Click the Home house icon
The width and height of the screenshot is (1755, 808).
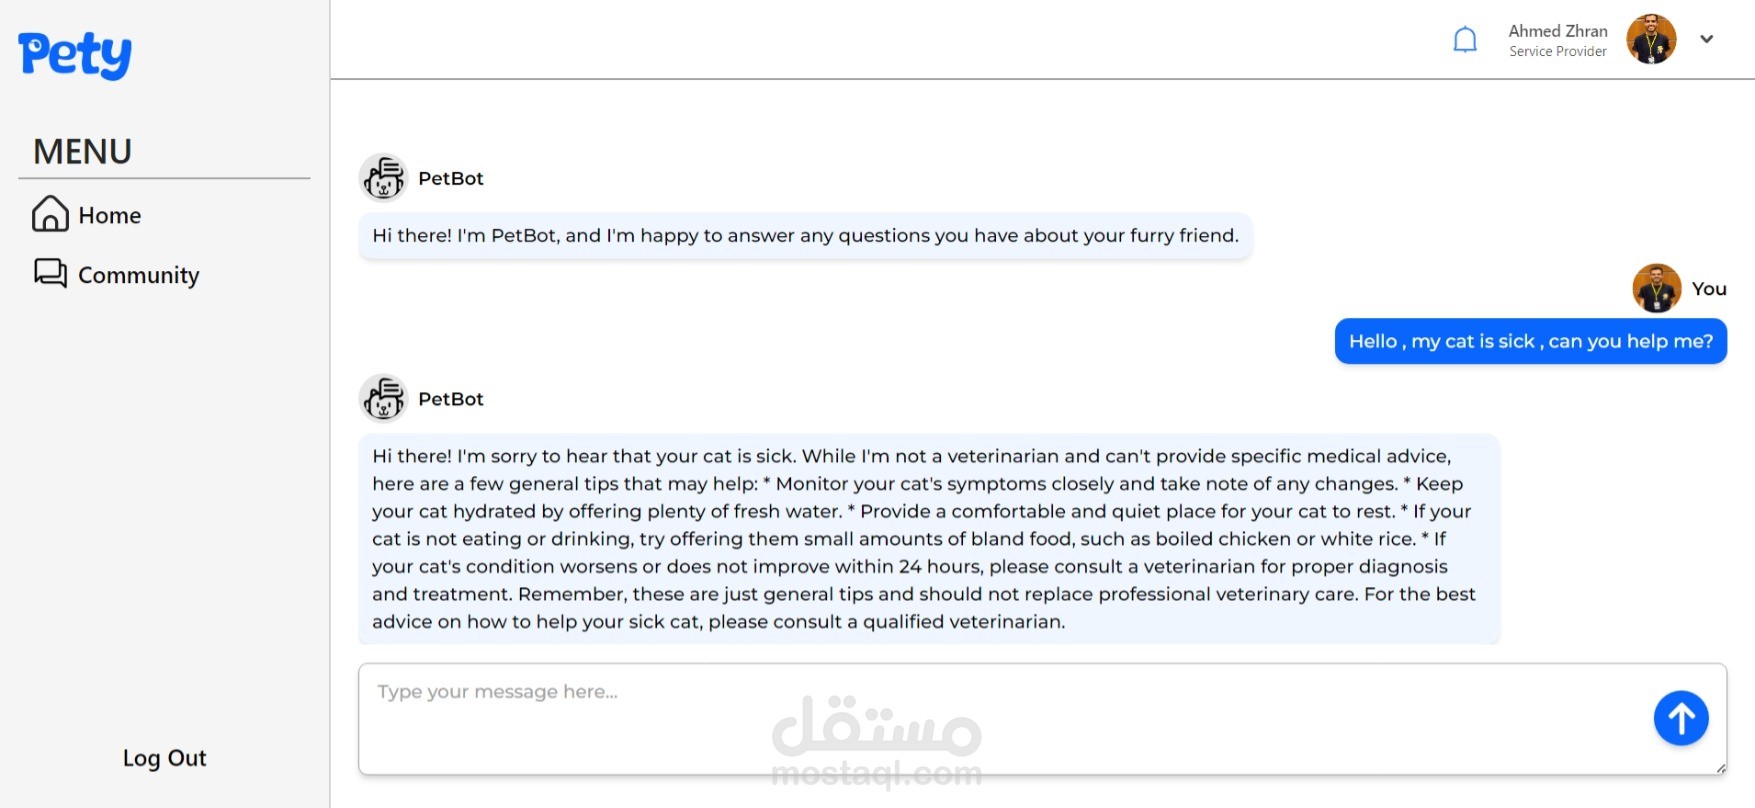point(50,214)
